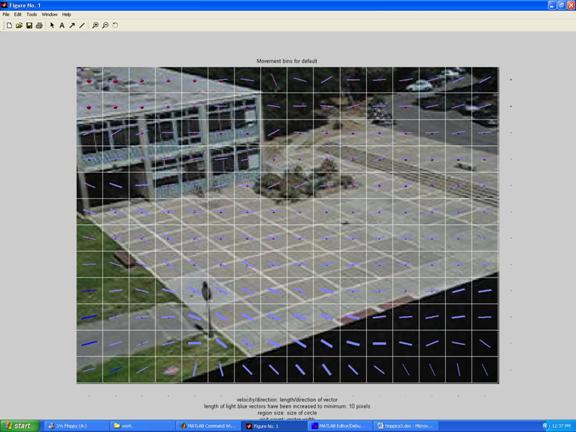Click the Open File folder icon
Screen dimensions: 576x432
point(19,25)
